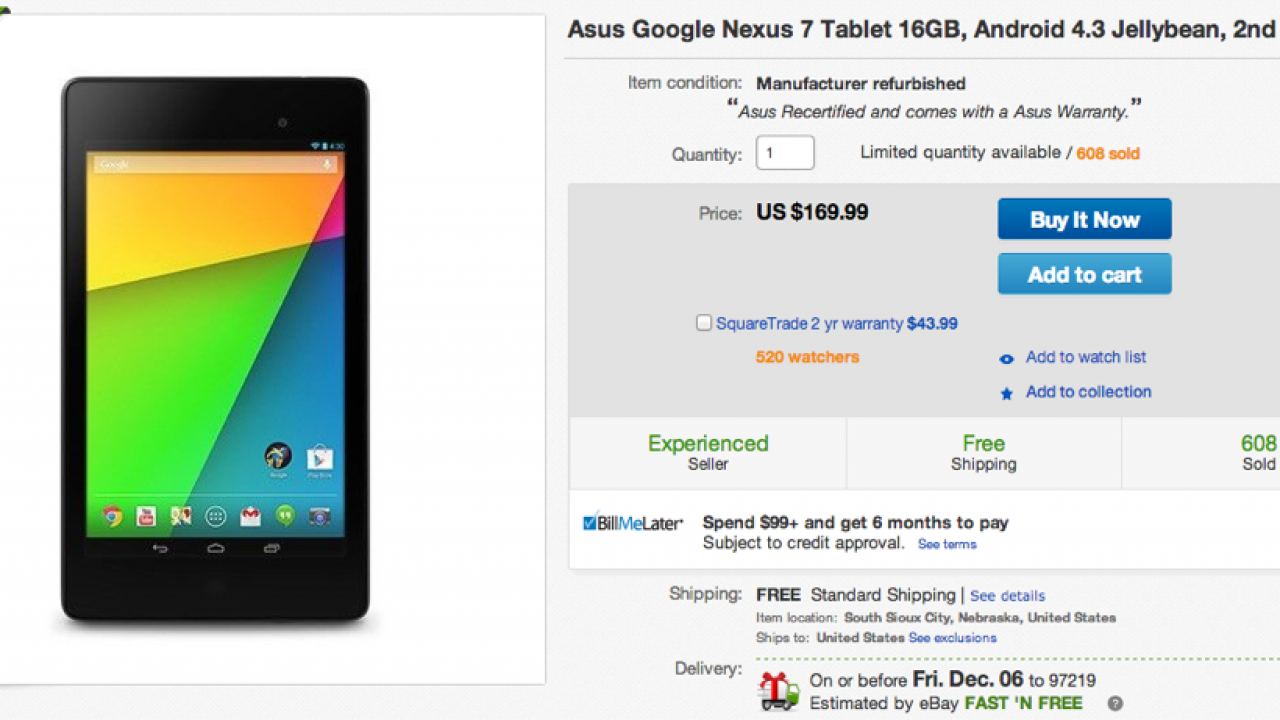Open Add to collection link
This screenshot has height=720, width=1280.
click(x=1088, y=392)
